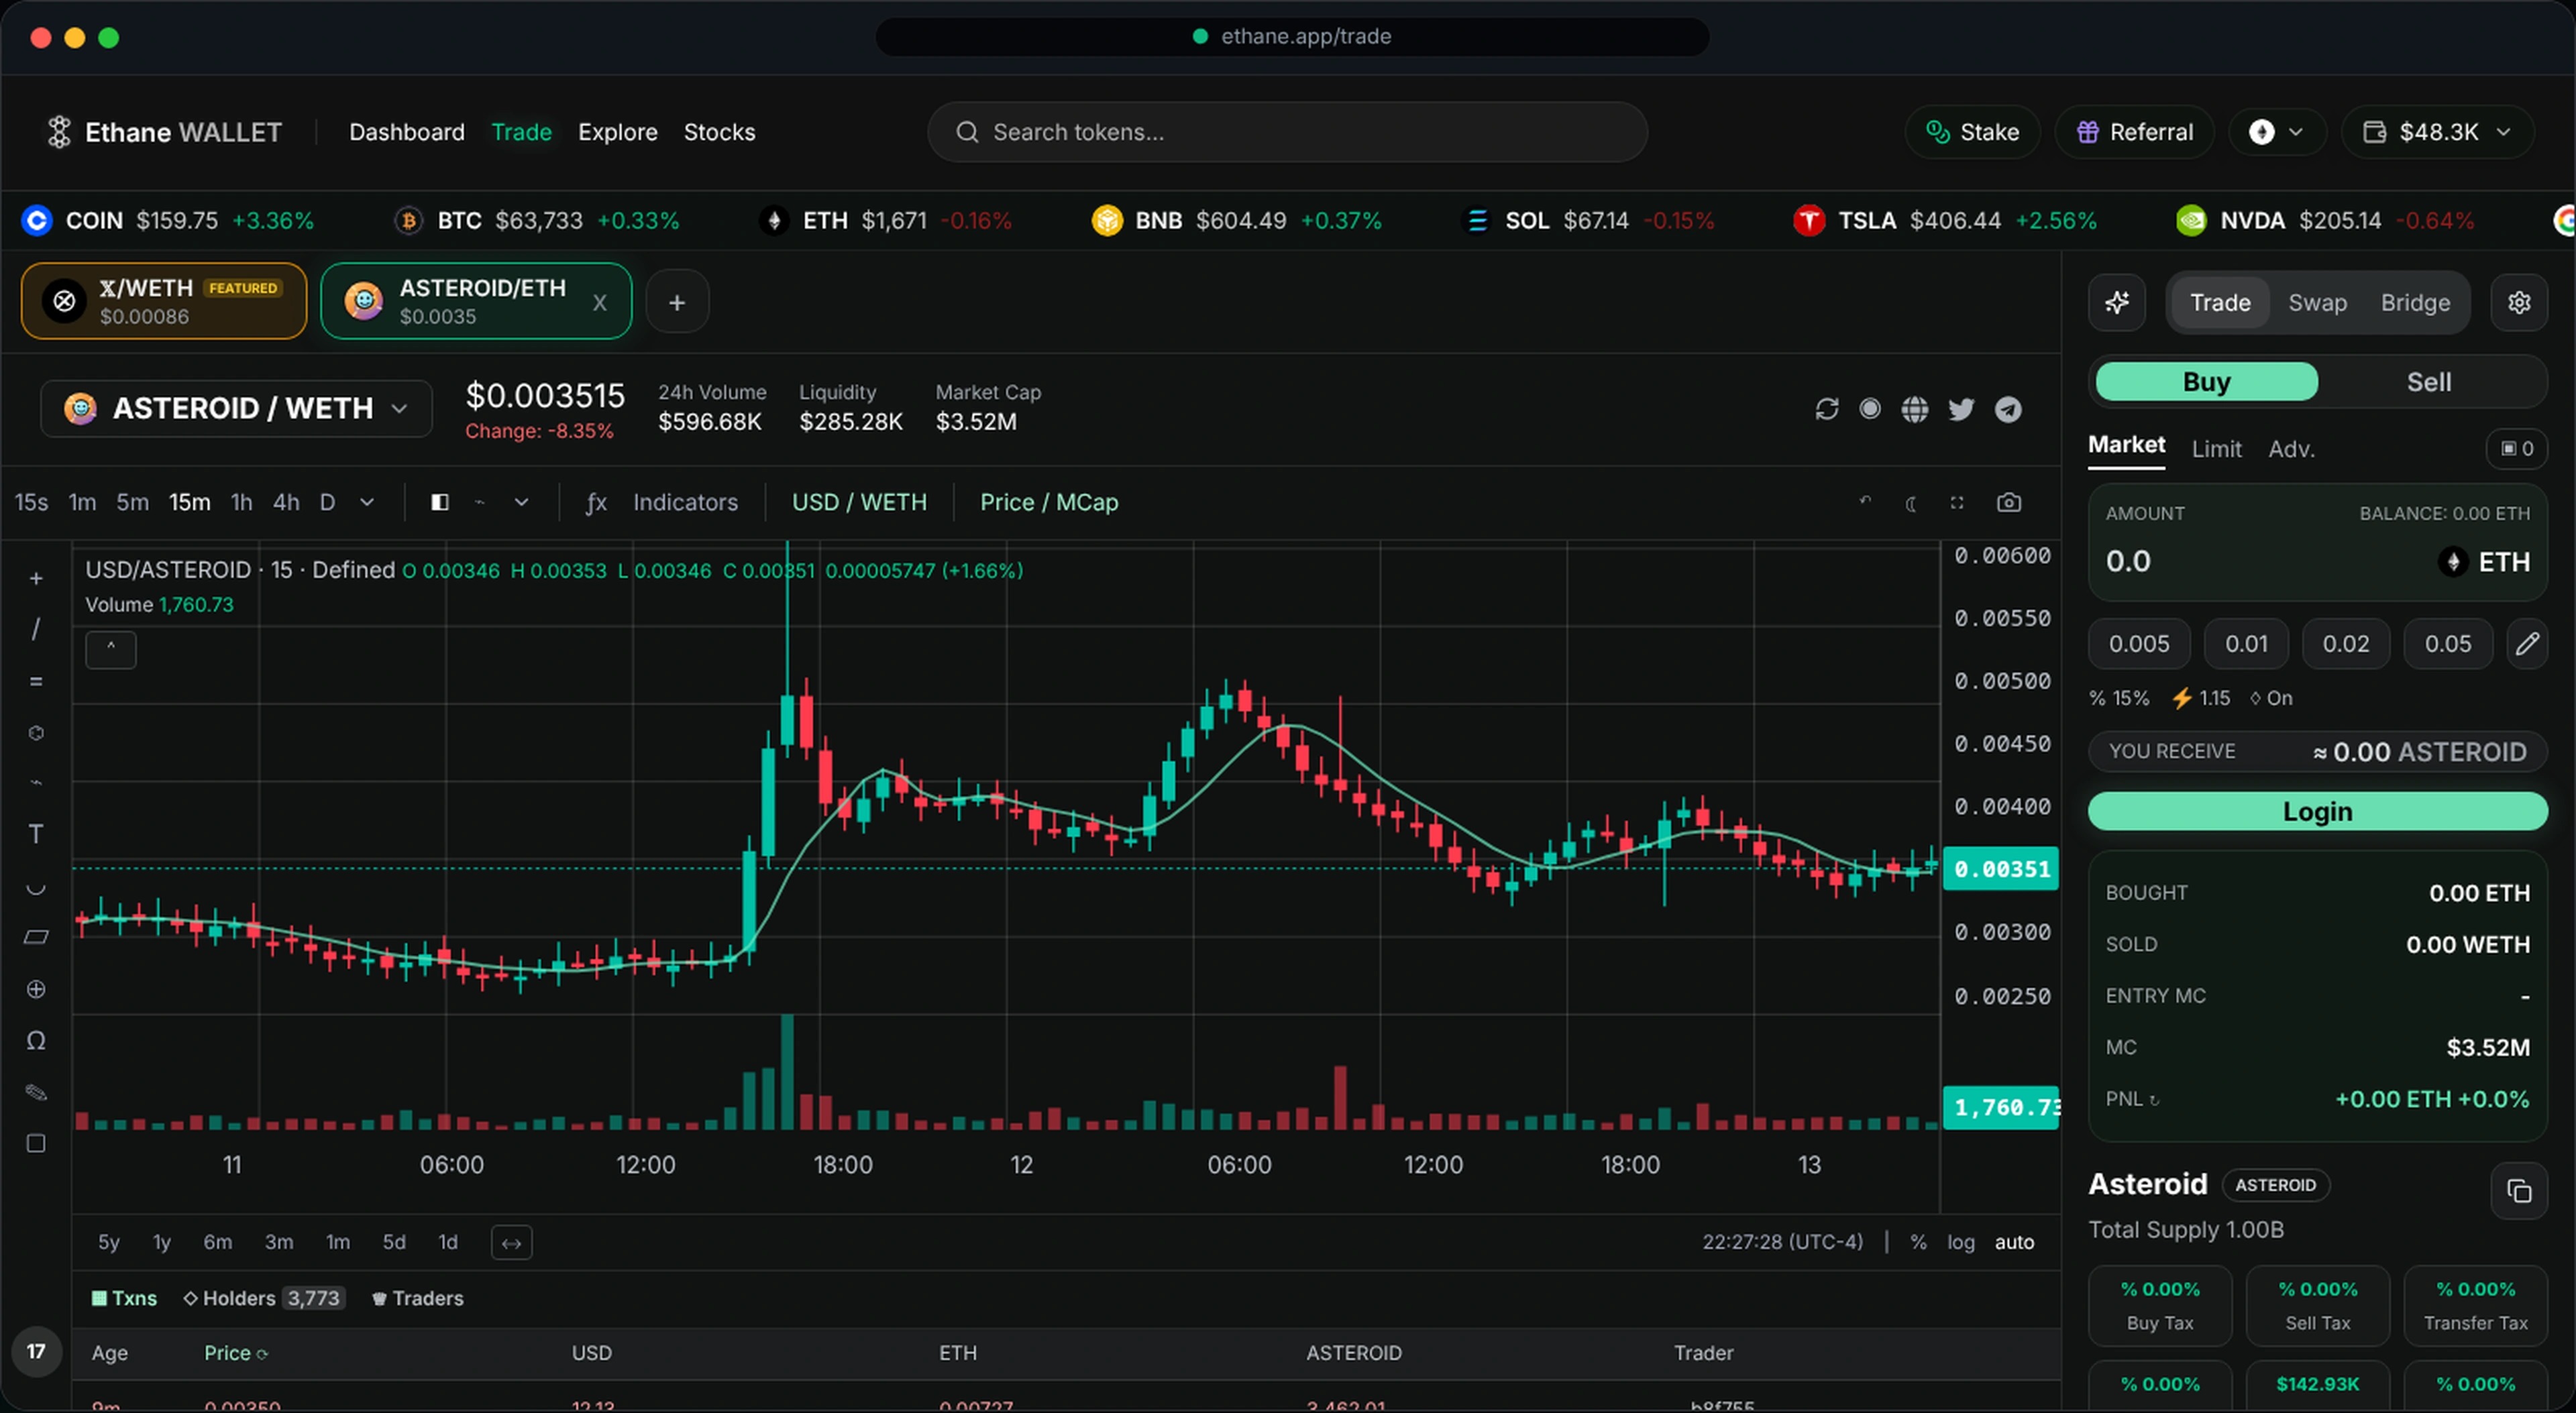2576x1413 pixels.
Task: Select the 15m timeframe
Action: point(189,502)
